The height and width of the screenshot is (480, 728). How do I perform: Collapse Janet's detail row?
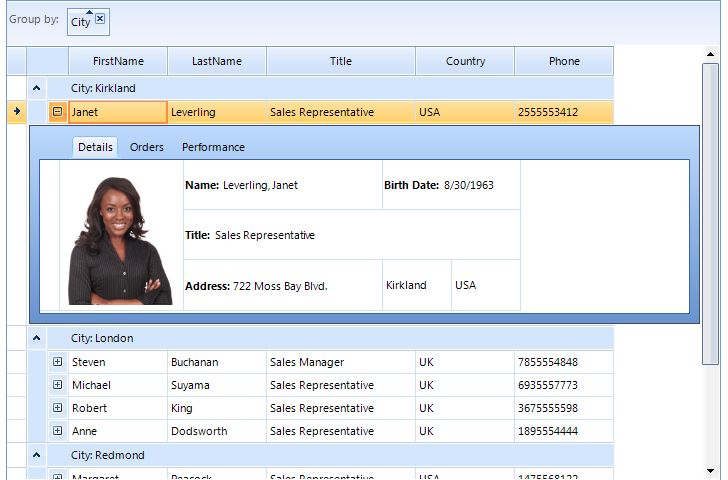pos(57,112)
